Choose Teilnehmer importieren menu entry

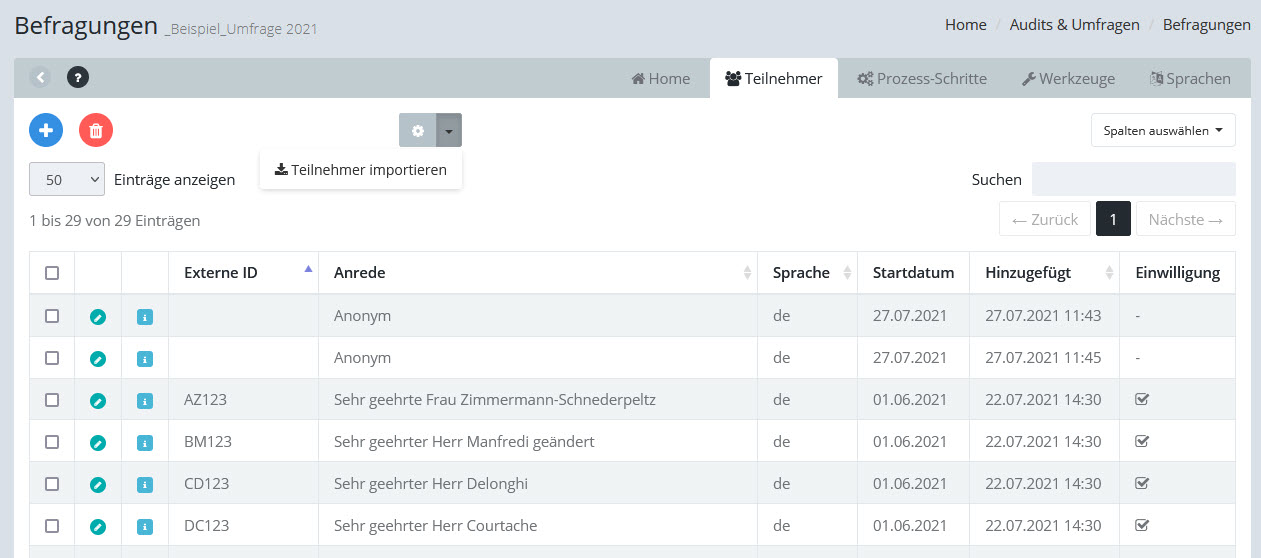(x=361, y=169)
